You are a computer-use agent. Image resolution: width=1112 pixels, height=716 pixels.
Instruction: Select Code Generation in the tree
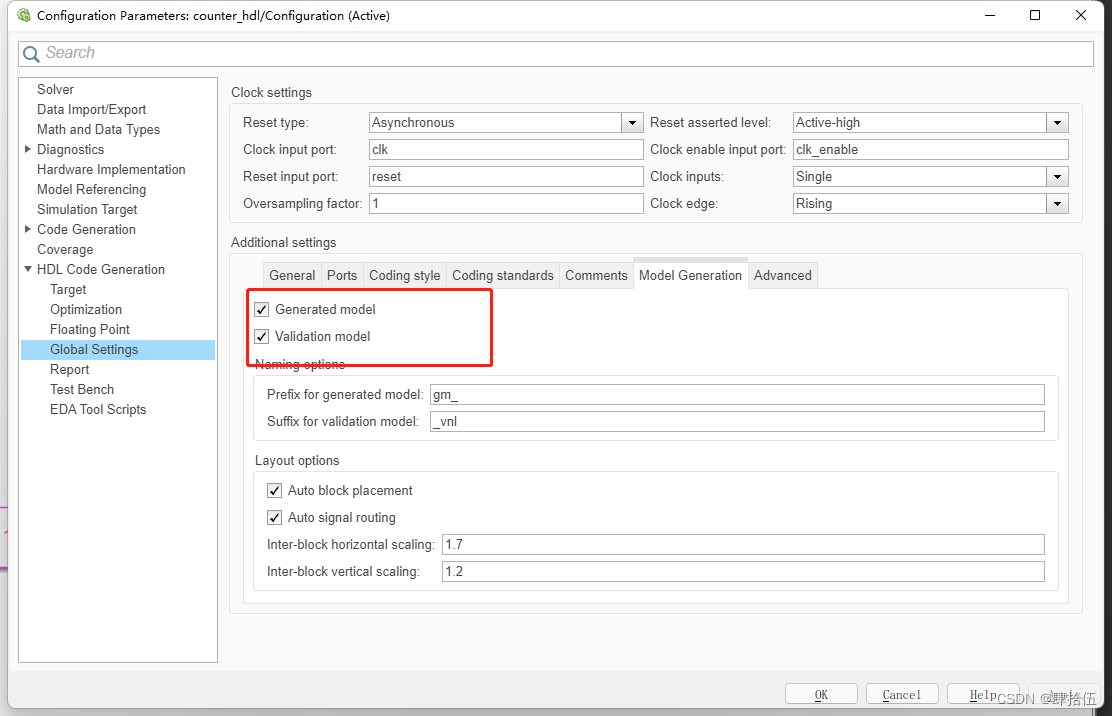click(87, 229)
